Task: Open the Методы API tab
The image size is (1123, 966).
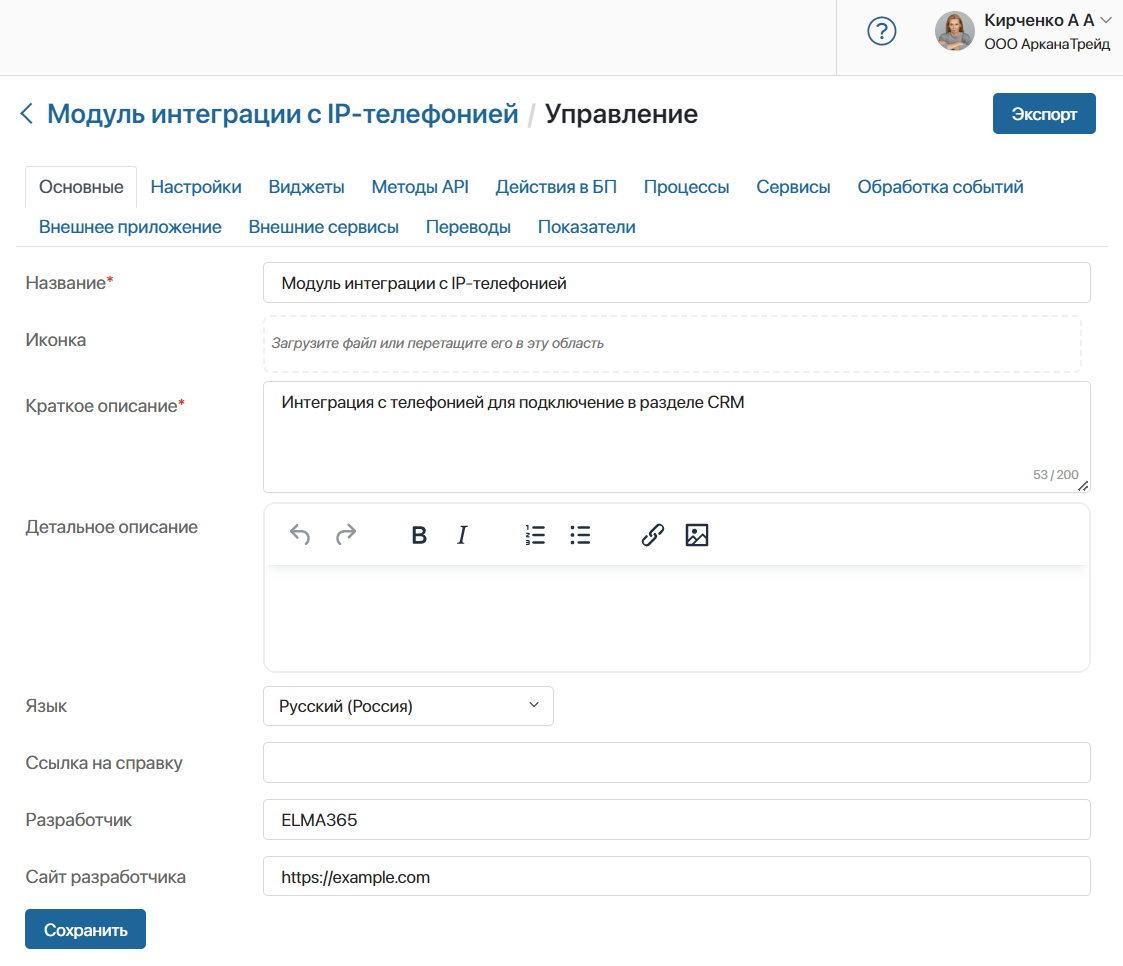Action: point(420,187)
